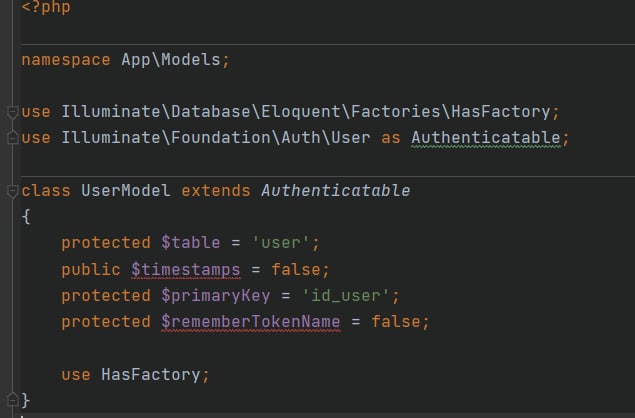Click the extends keyword

click(216, 190)
